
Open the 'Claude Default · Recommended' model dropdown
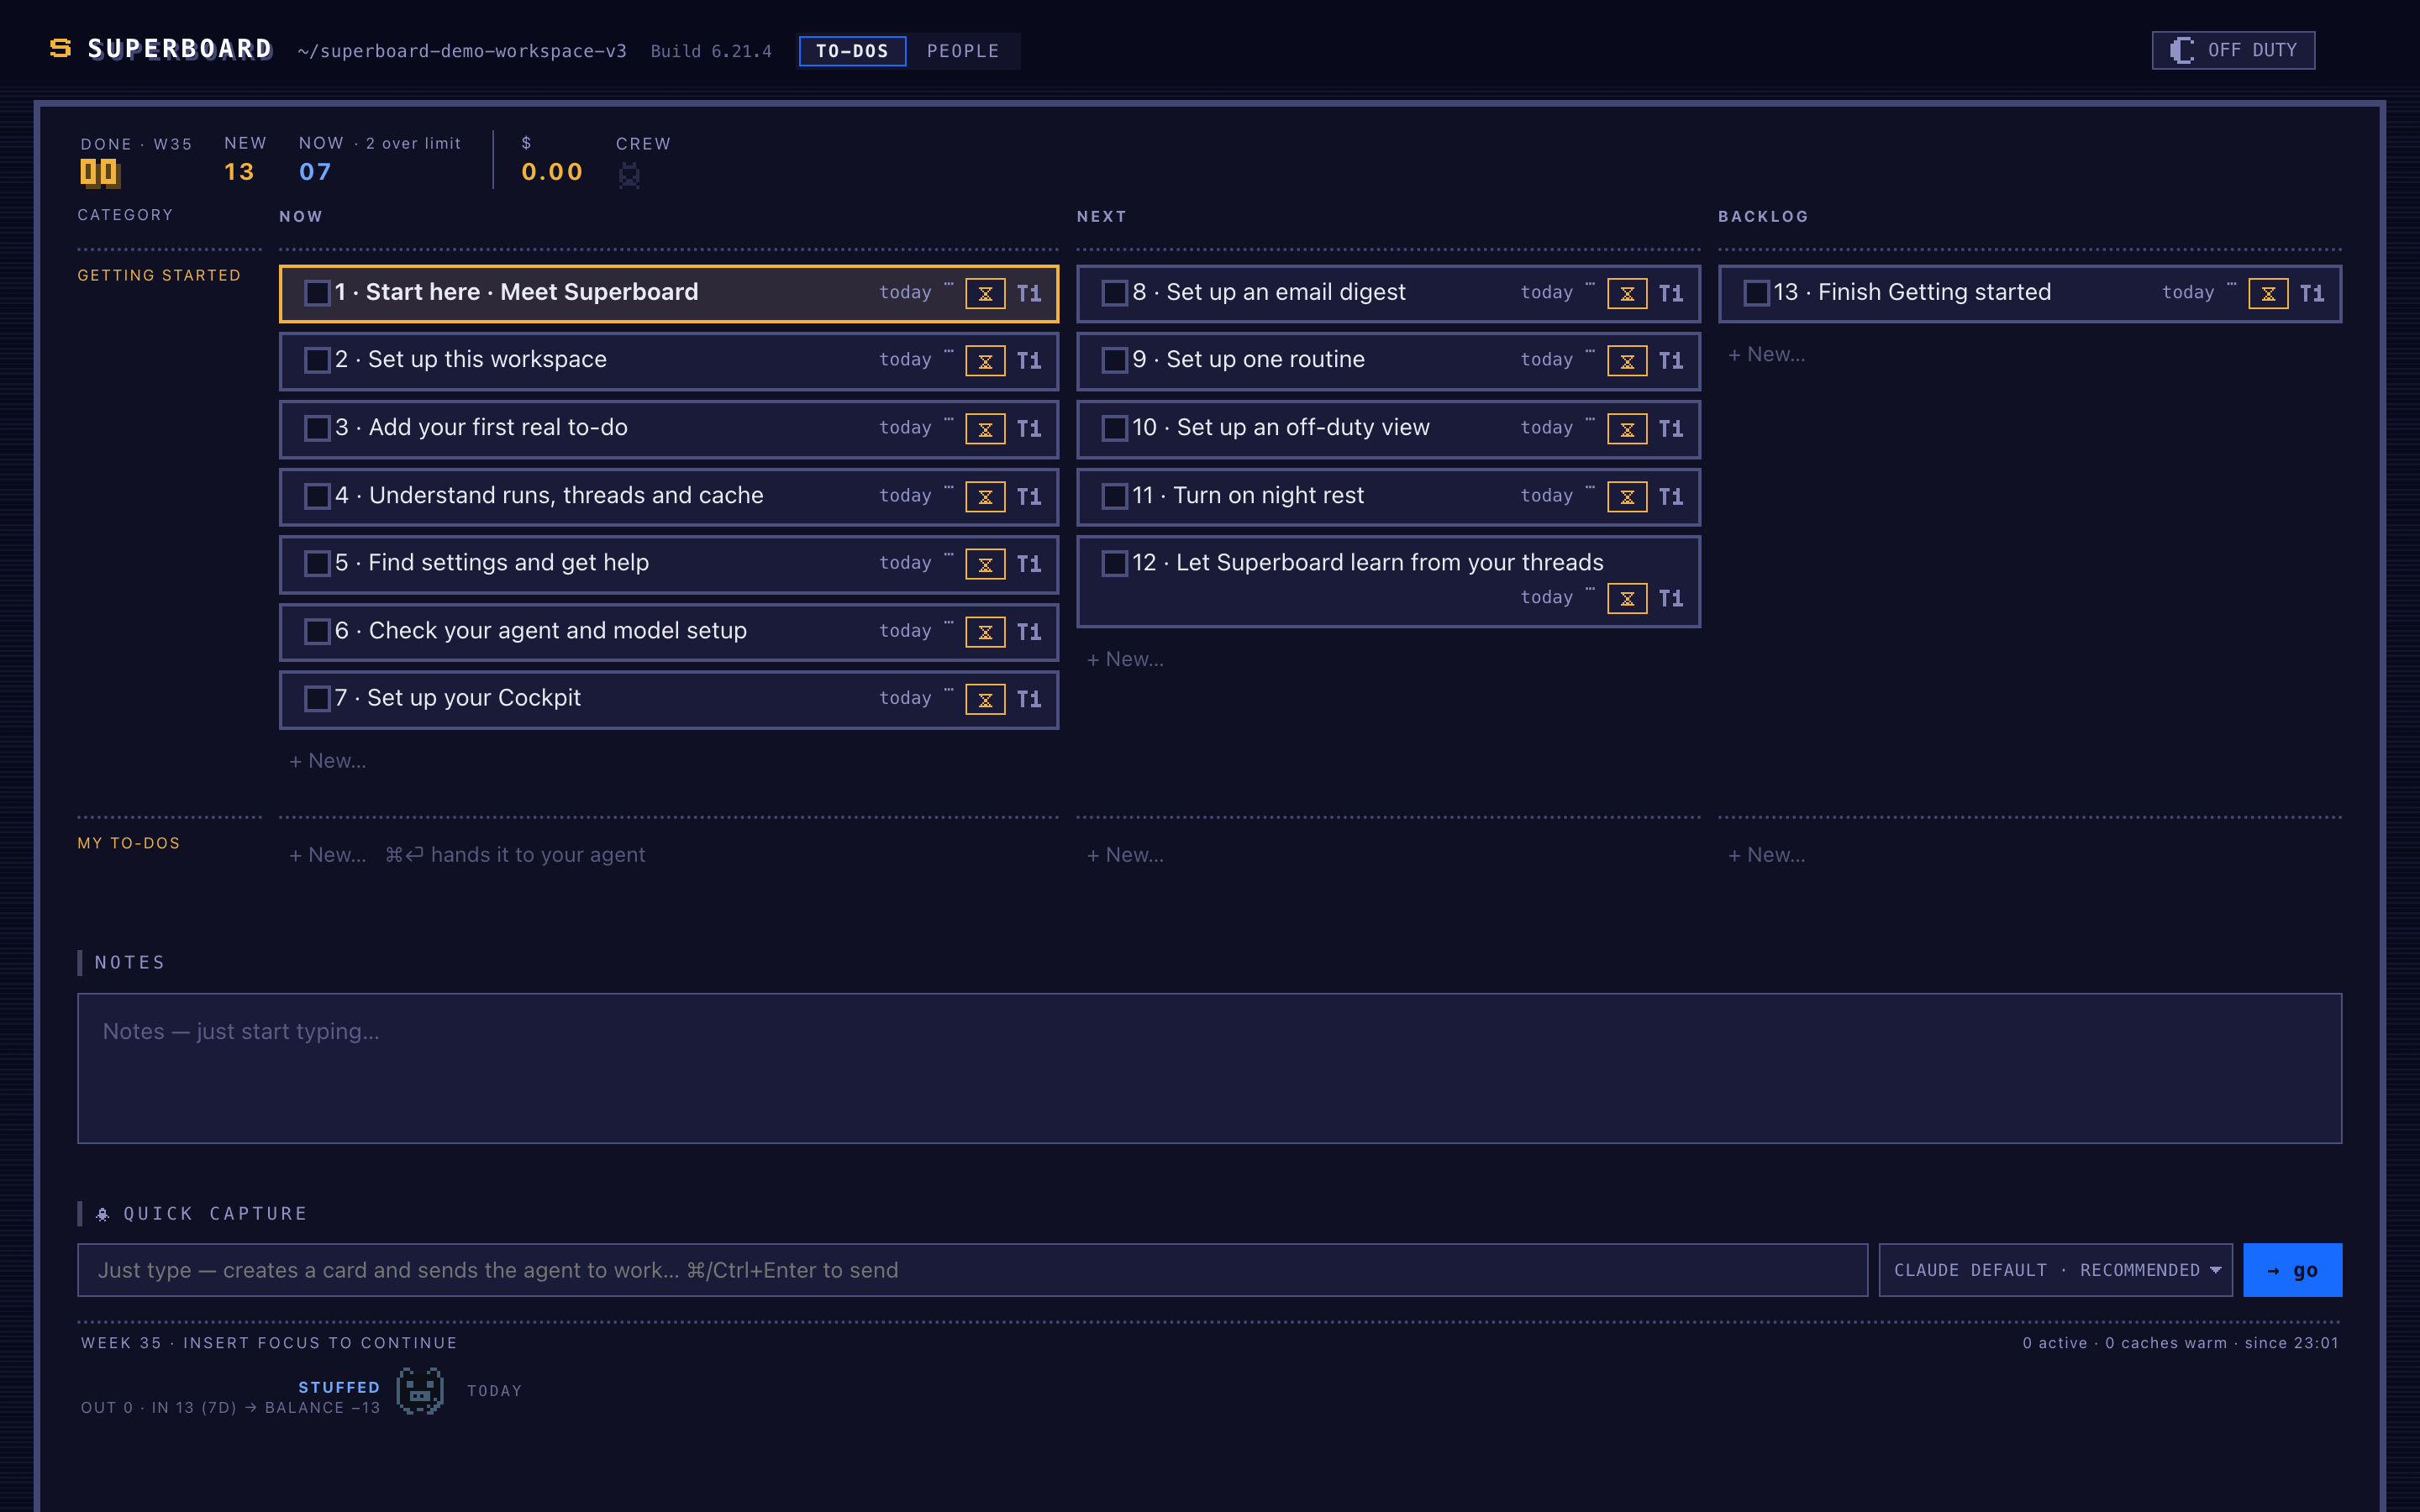pyautogui.click(x=2055, y=1270)
